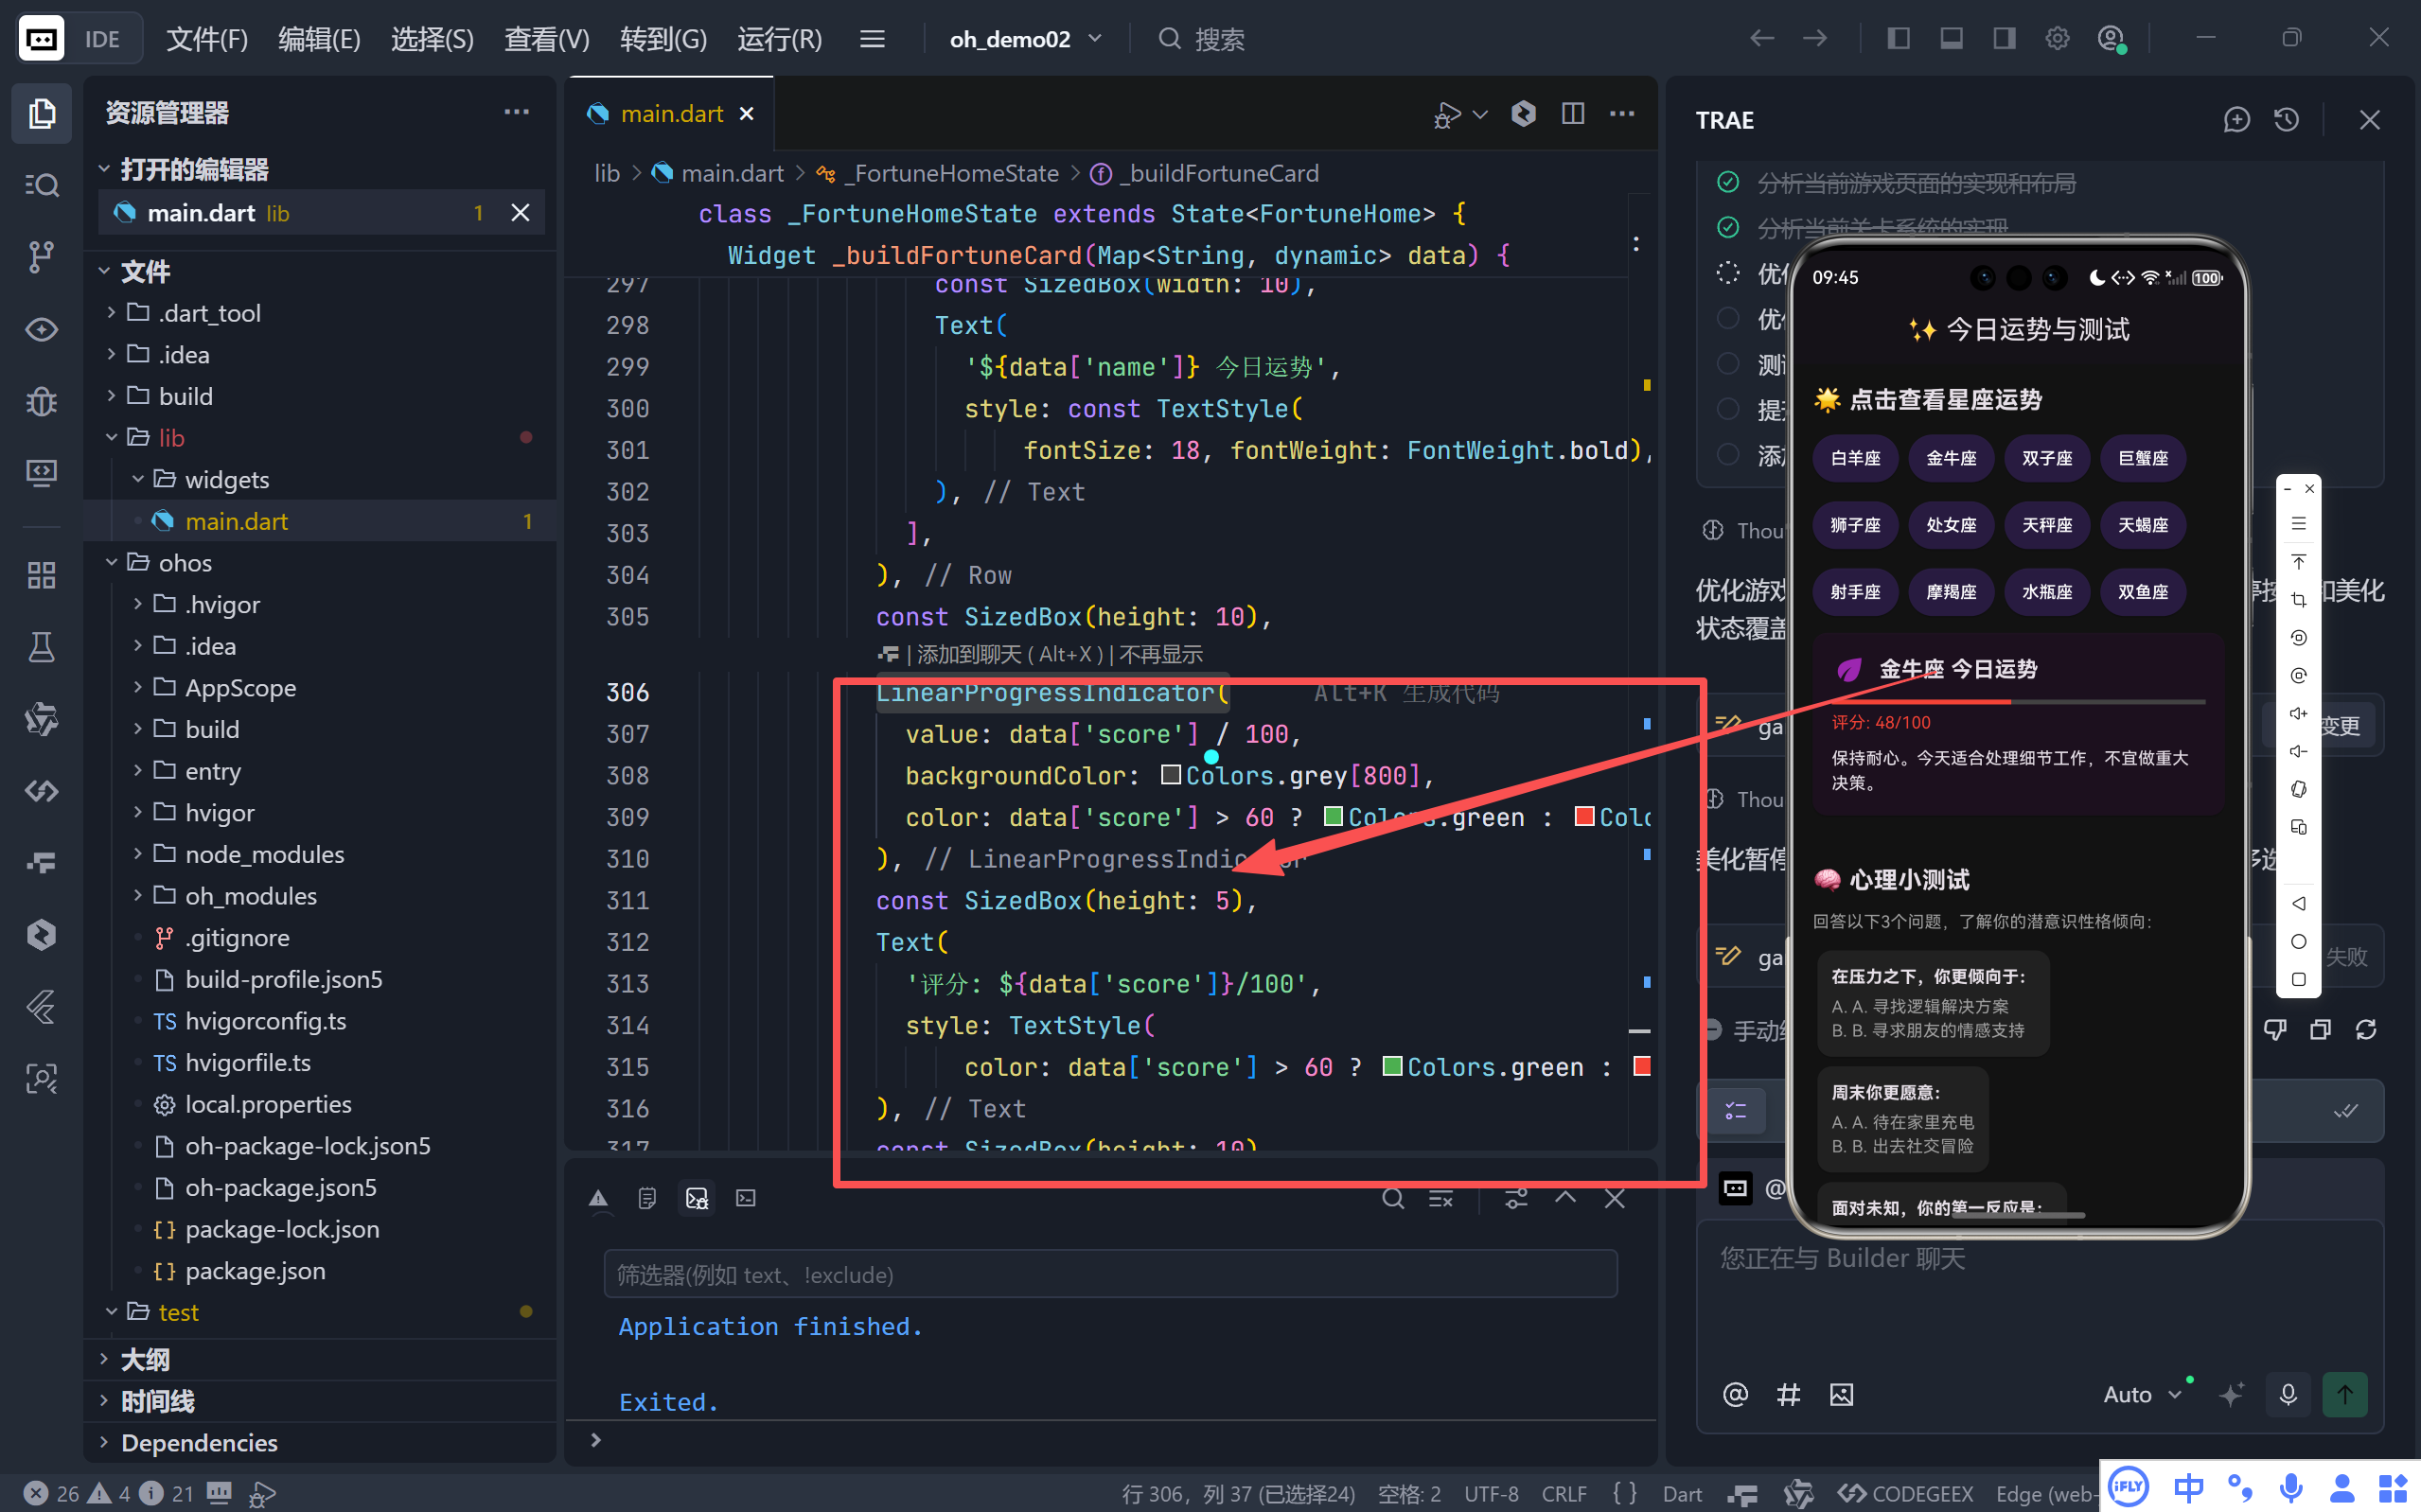
Task: Click the green send arrow button
Action: coord(2344,1394)
